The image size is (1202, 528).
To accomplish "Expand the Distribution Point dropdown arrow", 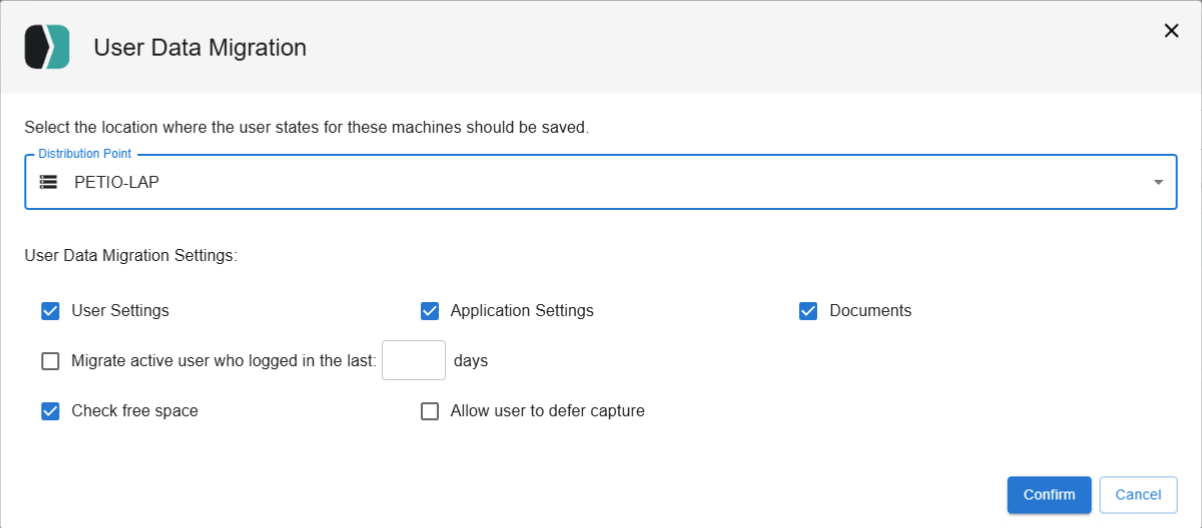I will coord(1158,182).
